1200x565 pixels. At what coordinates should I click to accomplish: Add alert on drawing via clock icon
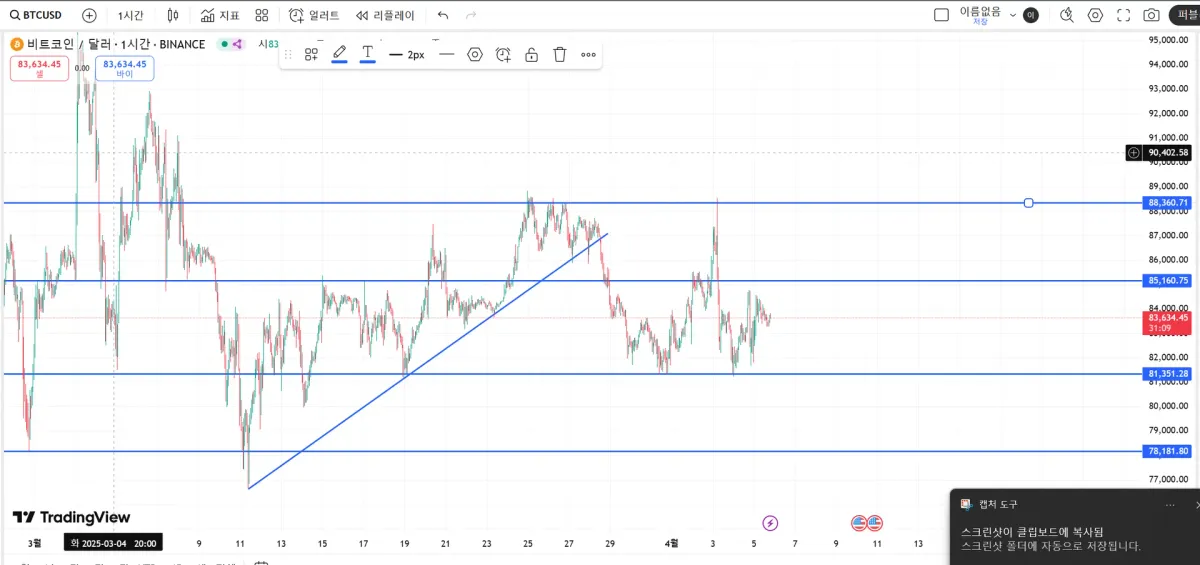(x=503, y=54)
